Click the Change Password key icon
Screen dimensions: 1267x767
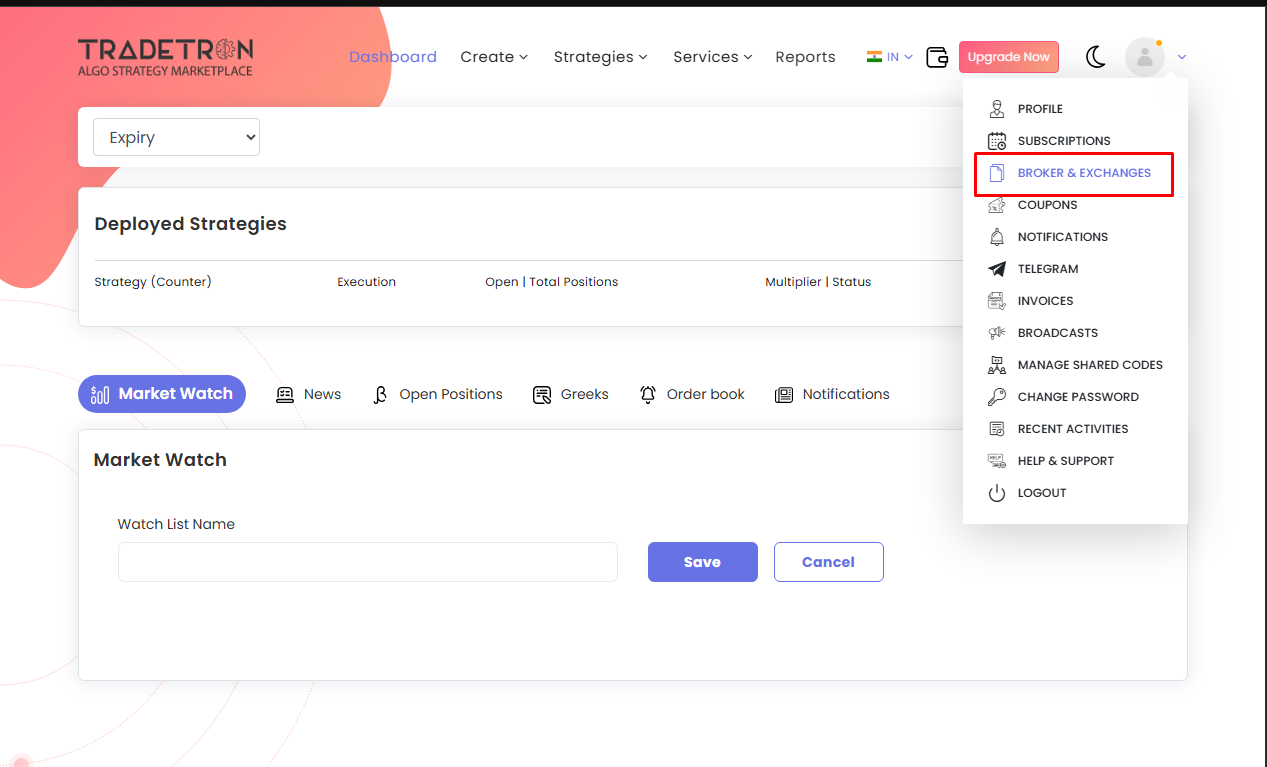996,397
